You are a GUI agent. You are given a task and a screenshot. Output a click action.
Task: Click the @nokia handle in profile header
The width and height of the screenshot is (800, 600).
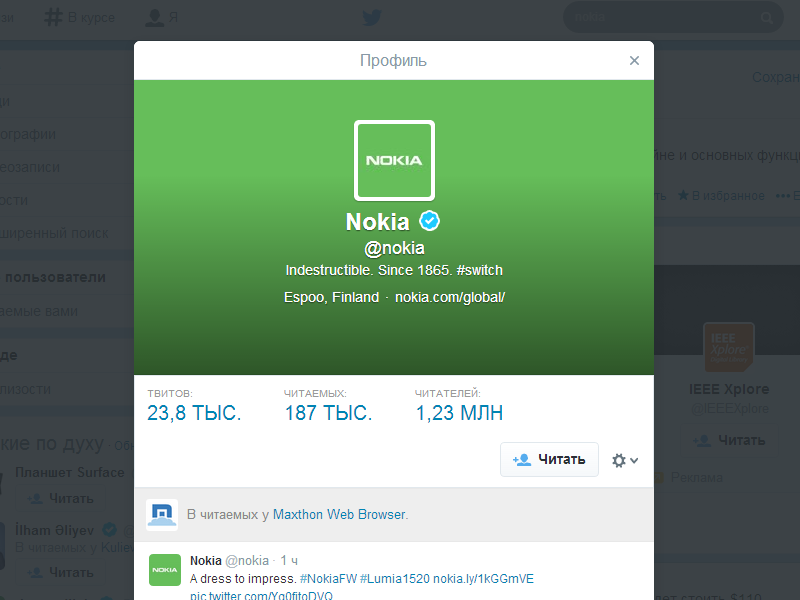[x=394, y=248]
